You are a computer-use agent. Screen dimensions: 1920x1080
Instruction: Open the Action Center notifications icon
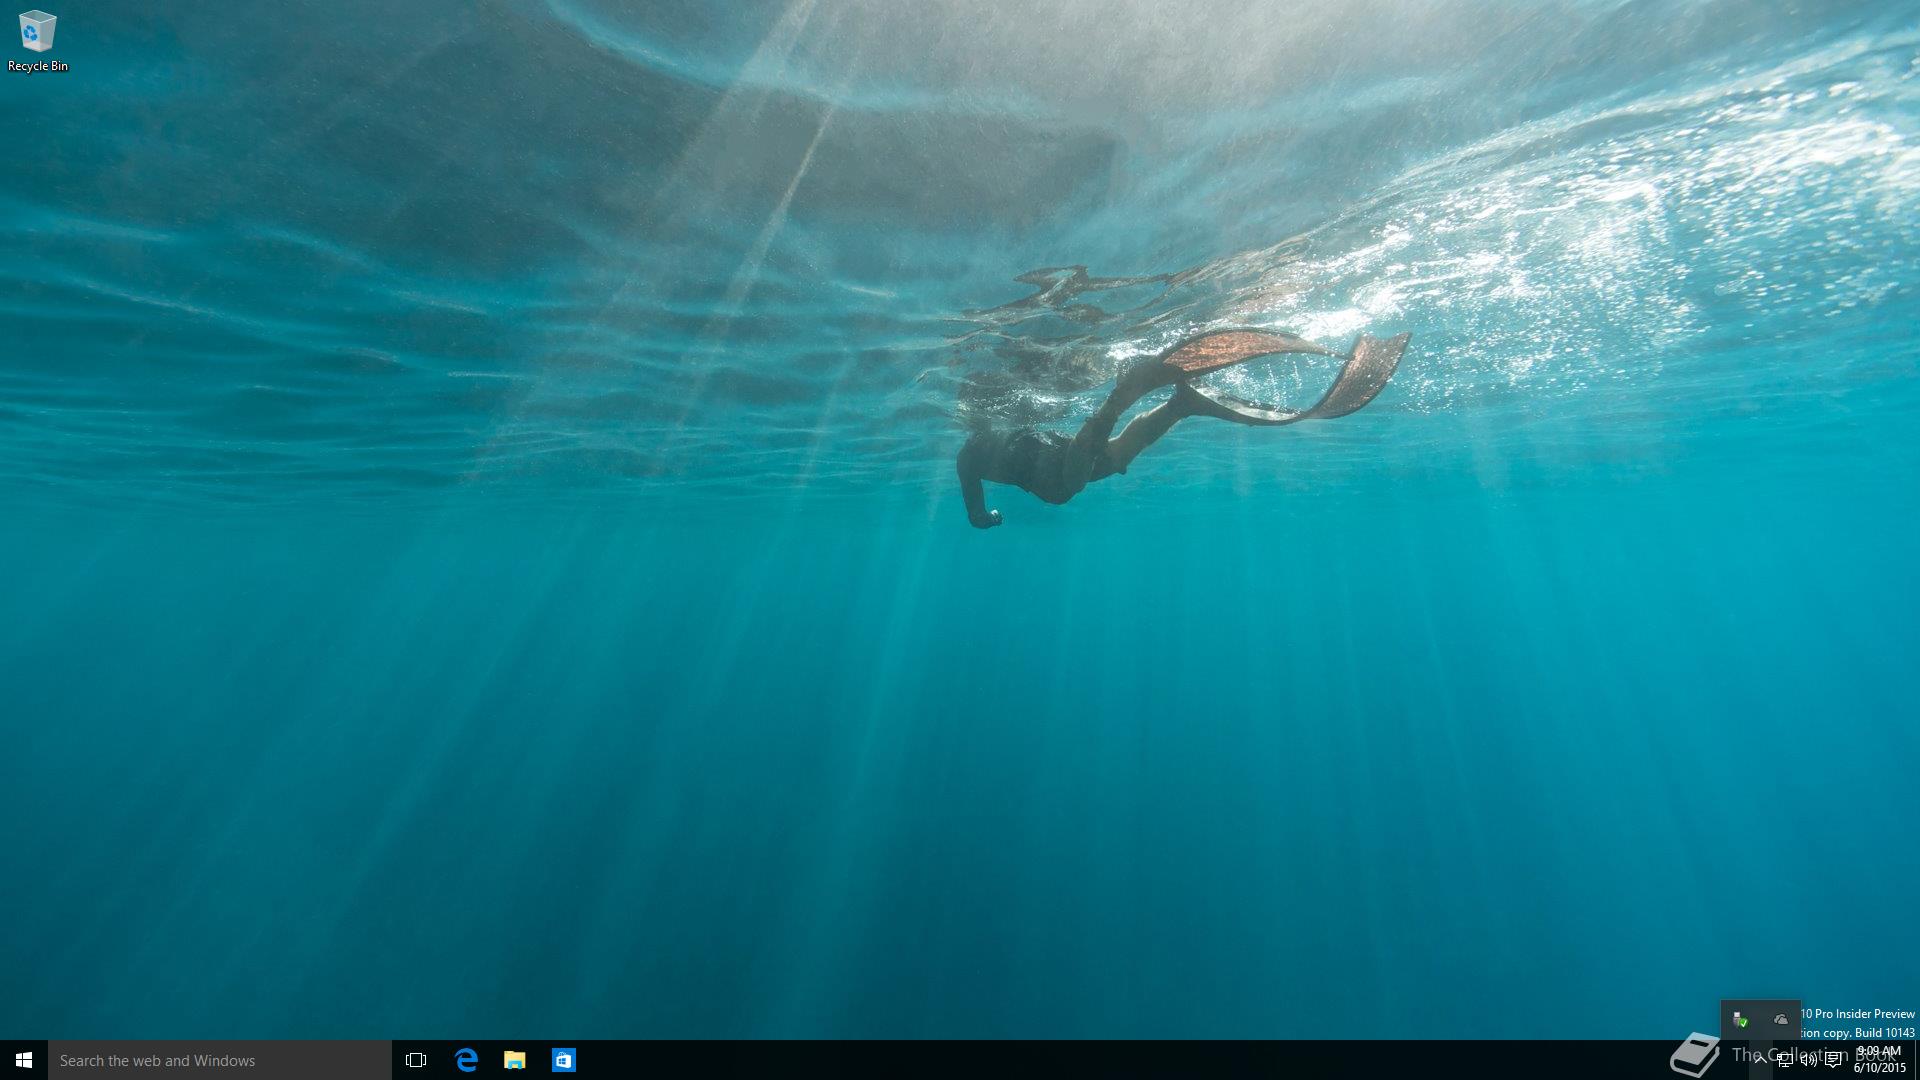[x=1833, y=1060]
